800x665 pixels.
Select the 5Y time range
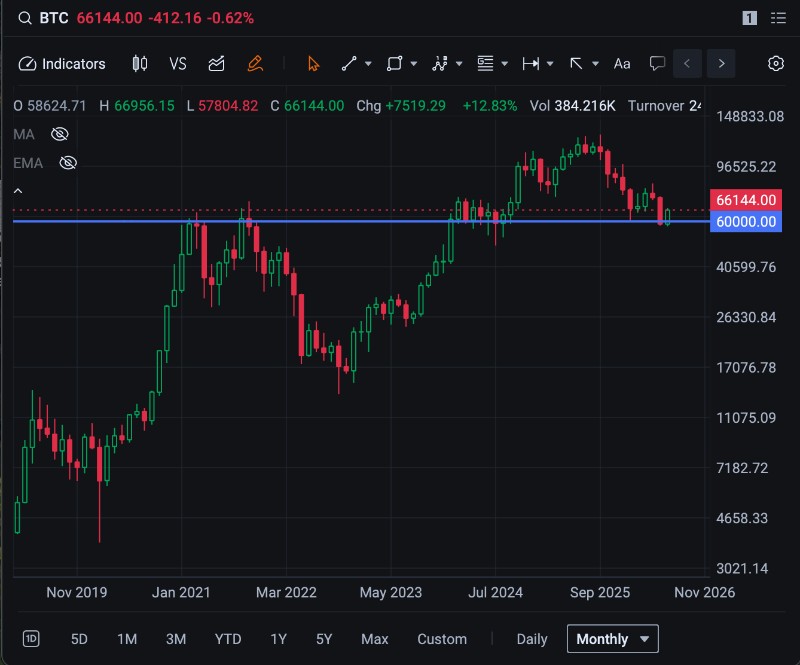[x=324, y=639]
